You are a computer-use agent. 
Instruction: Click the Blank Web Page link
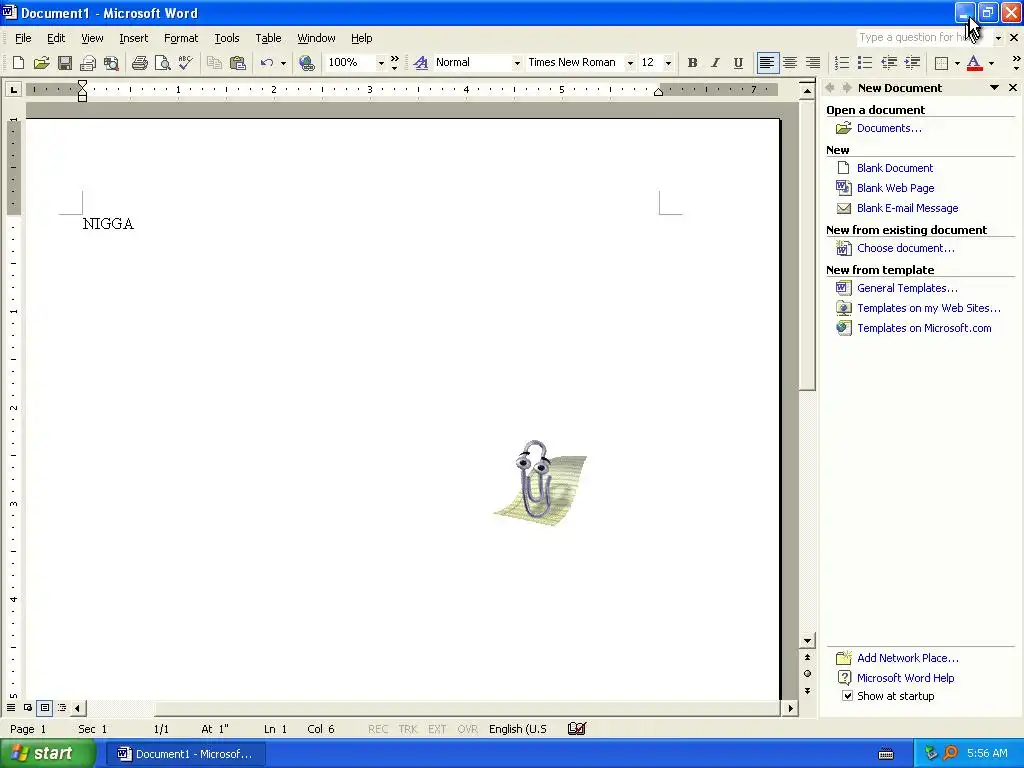[895, 188]
